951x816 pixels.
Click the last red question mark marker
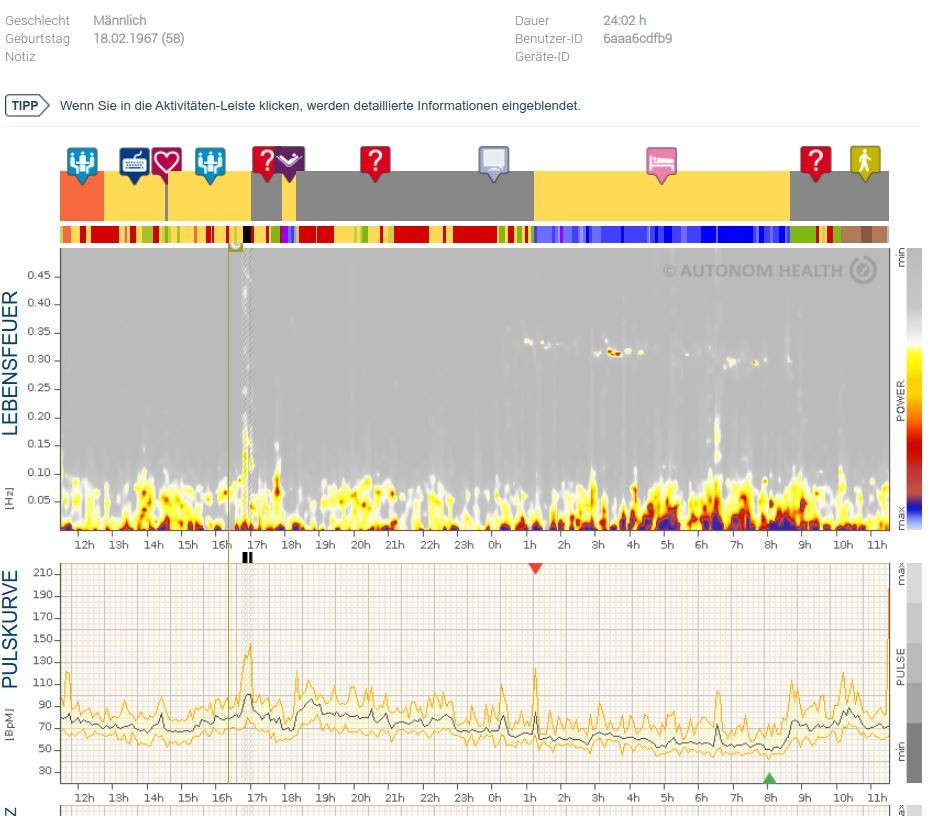tap(815, 160)
